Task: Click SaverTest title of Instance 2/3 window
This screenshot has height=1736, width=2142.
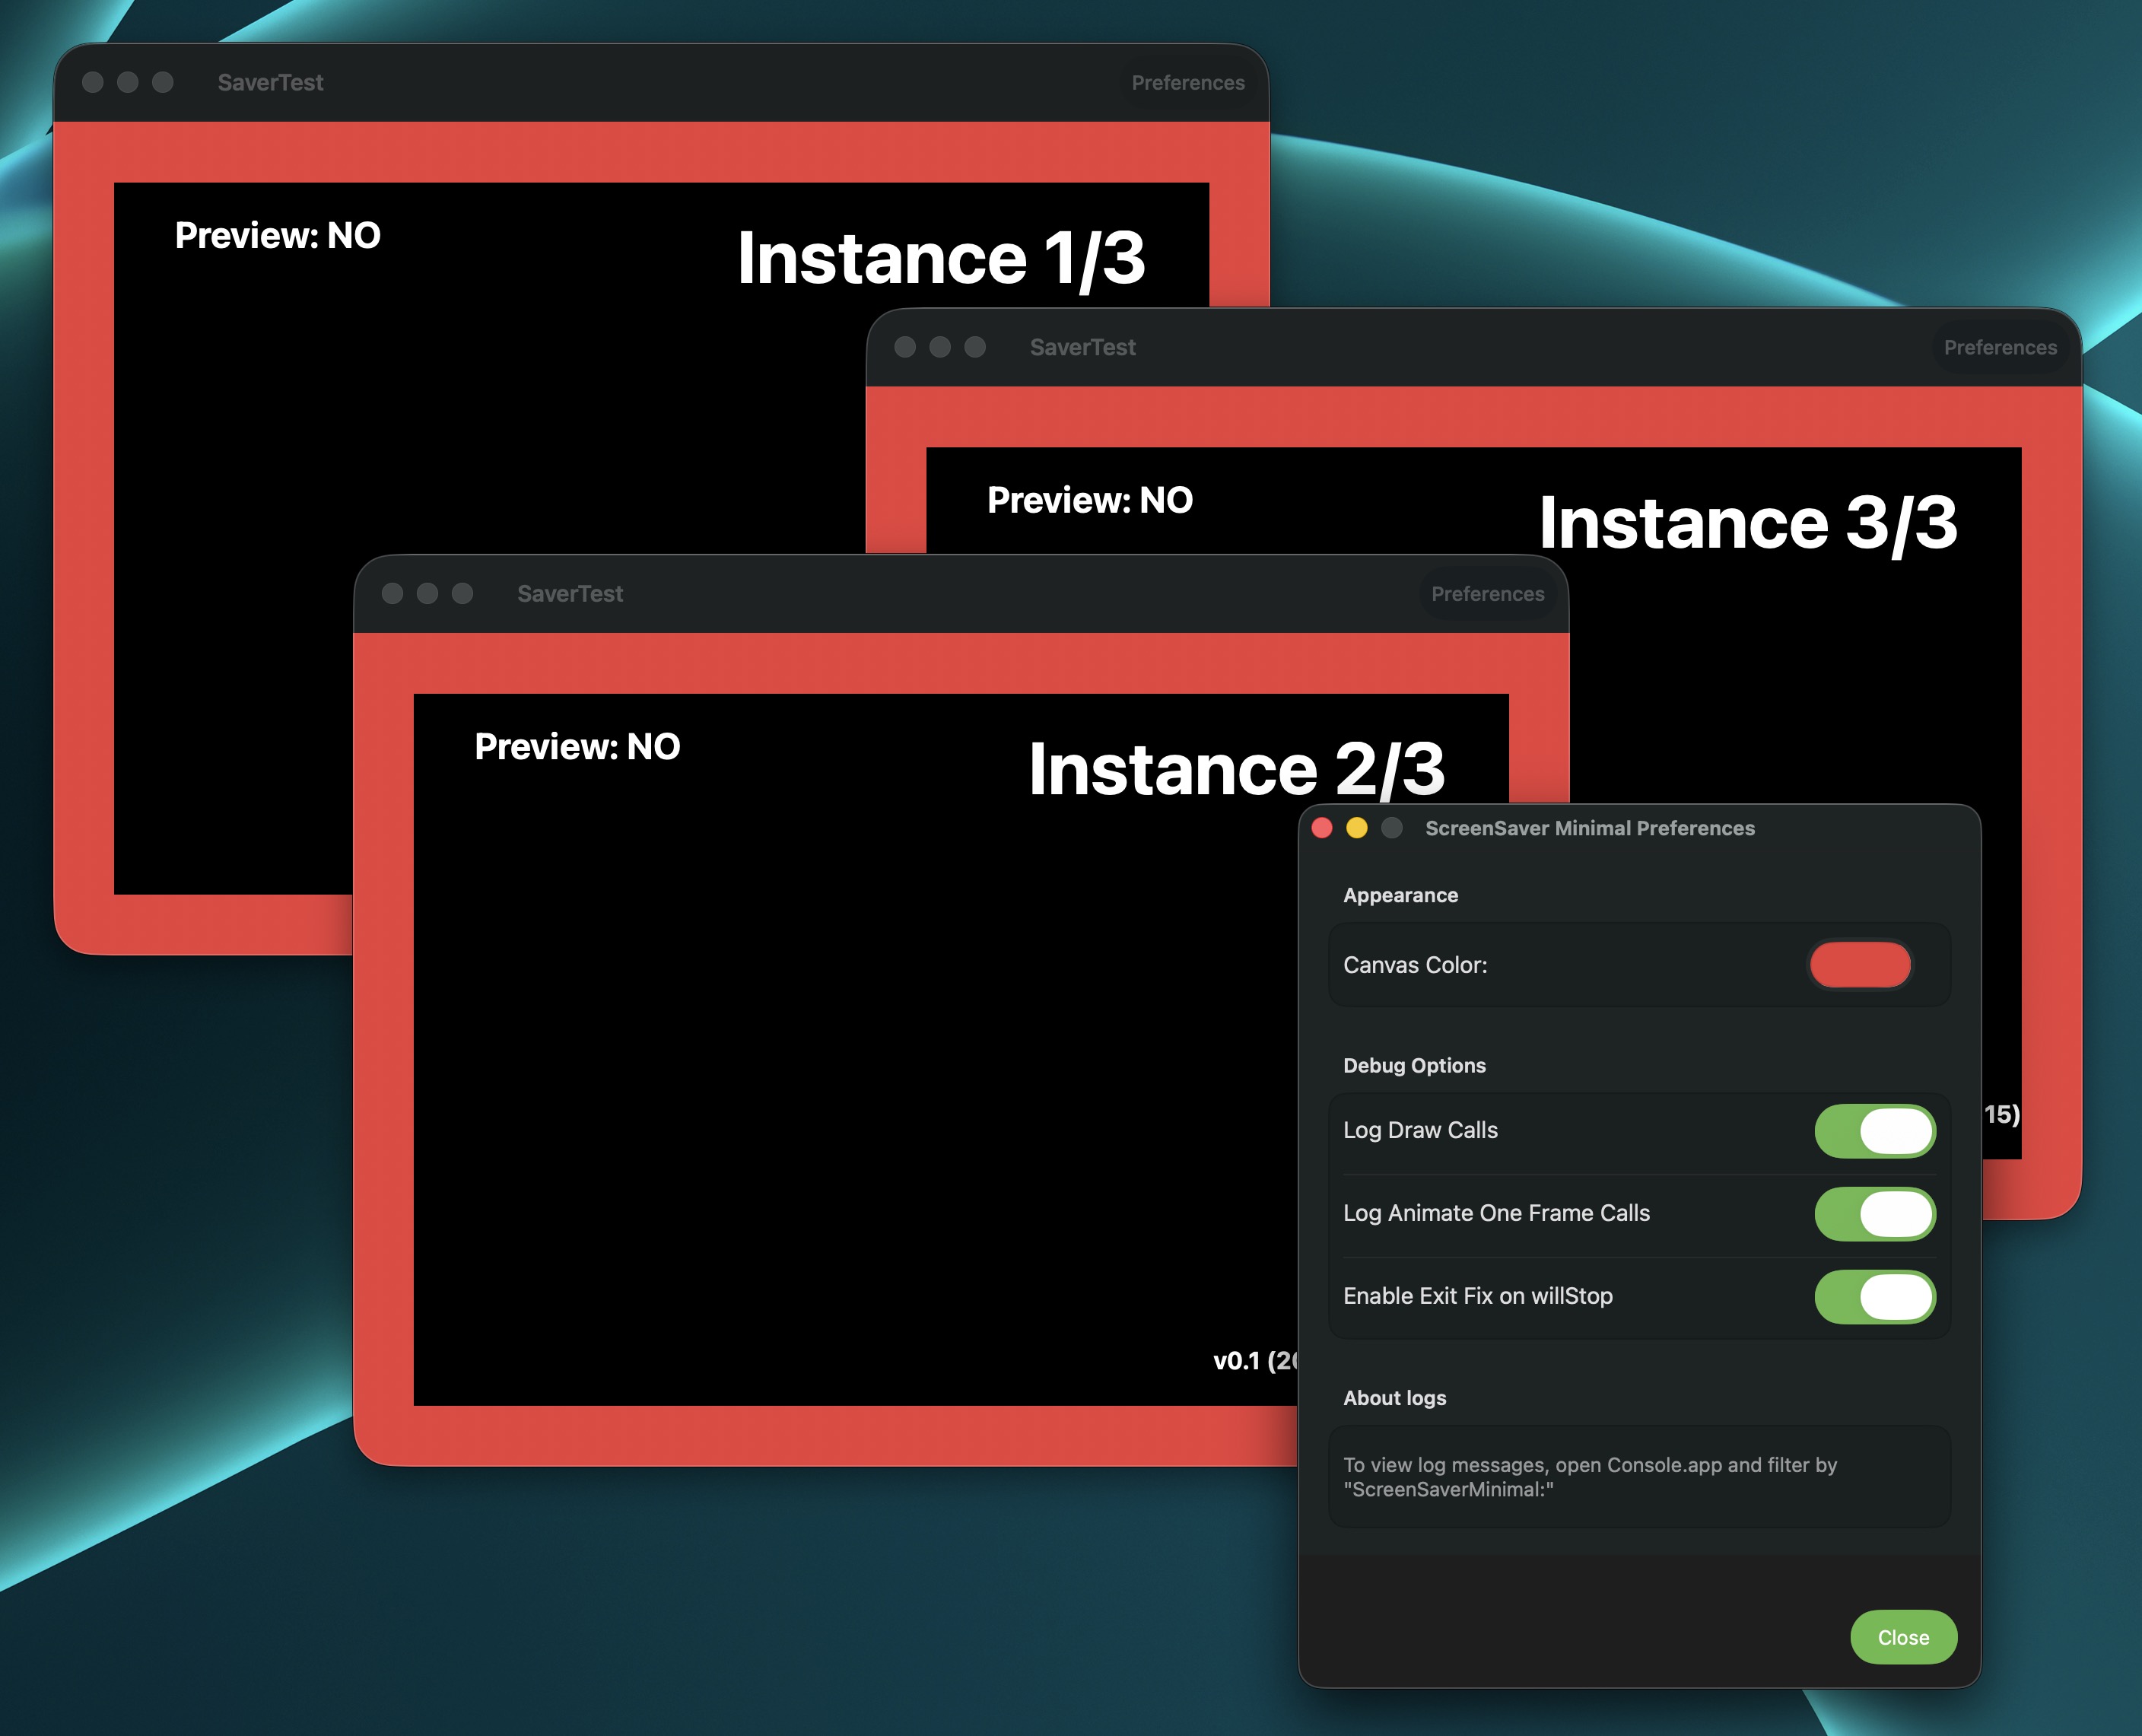Action: tap(570, 594)
